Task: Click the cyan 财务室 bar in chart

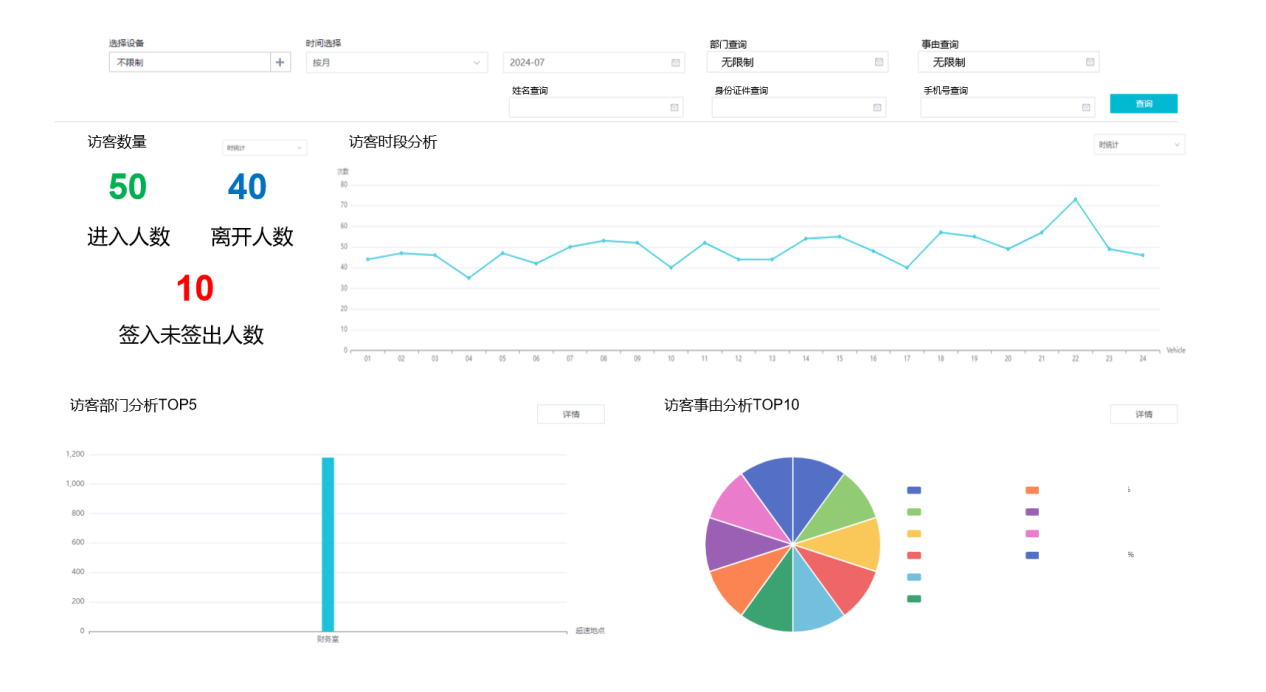Action: pyautogui.click(x=327, y=544)
